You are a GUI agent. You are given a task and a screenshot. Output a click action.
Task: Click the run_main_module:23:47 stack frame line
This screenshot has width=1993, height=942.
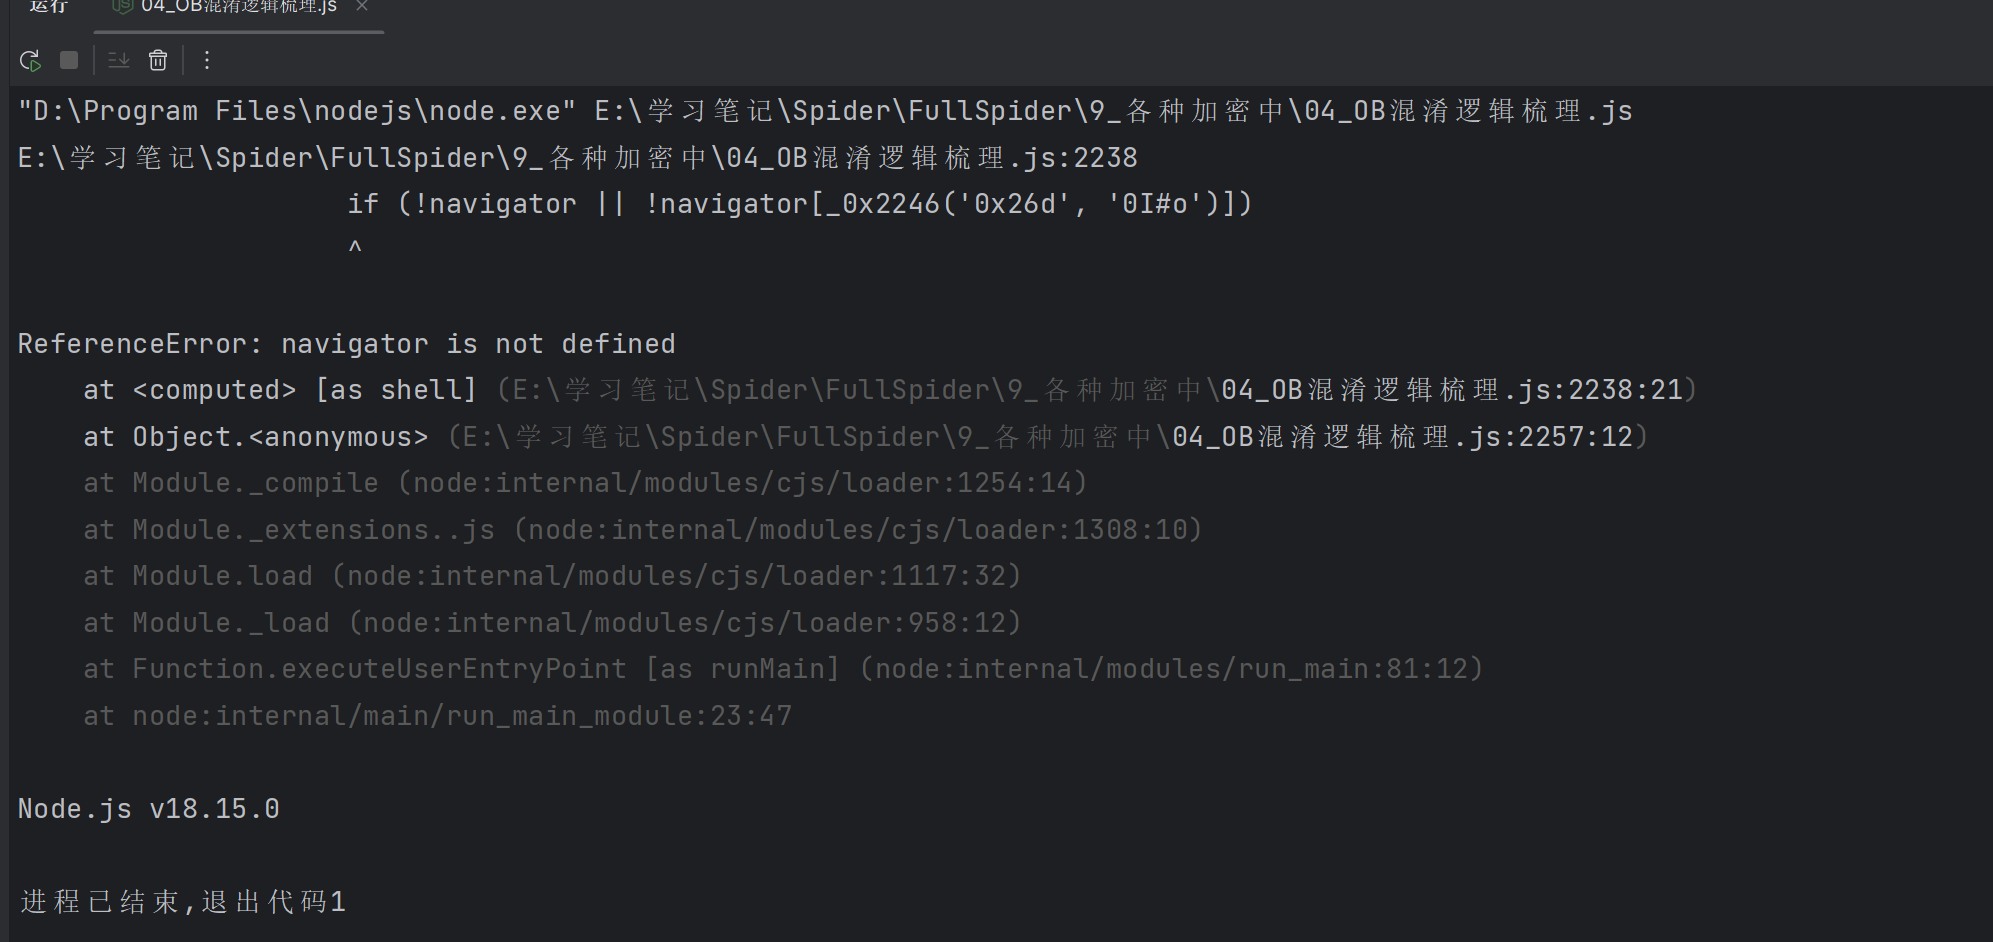(x=437, y=716)
